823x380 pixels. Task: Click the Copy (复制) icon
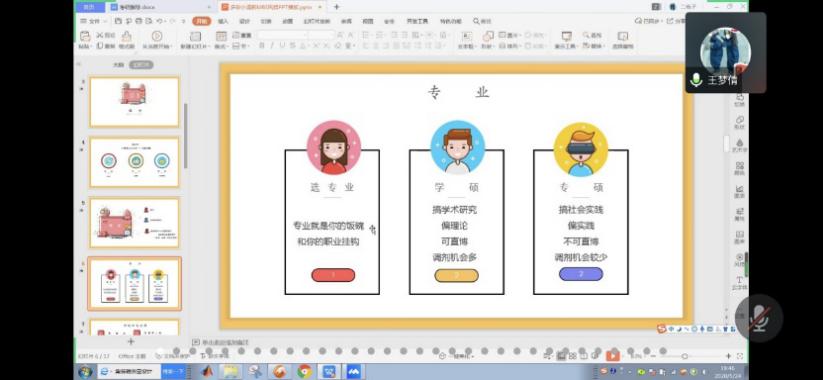tap(99, 46)
